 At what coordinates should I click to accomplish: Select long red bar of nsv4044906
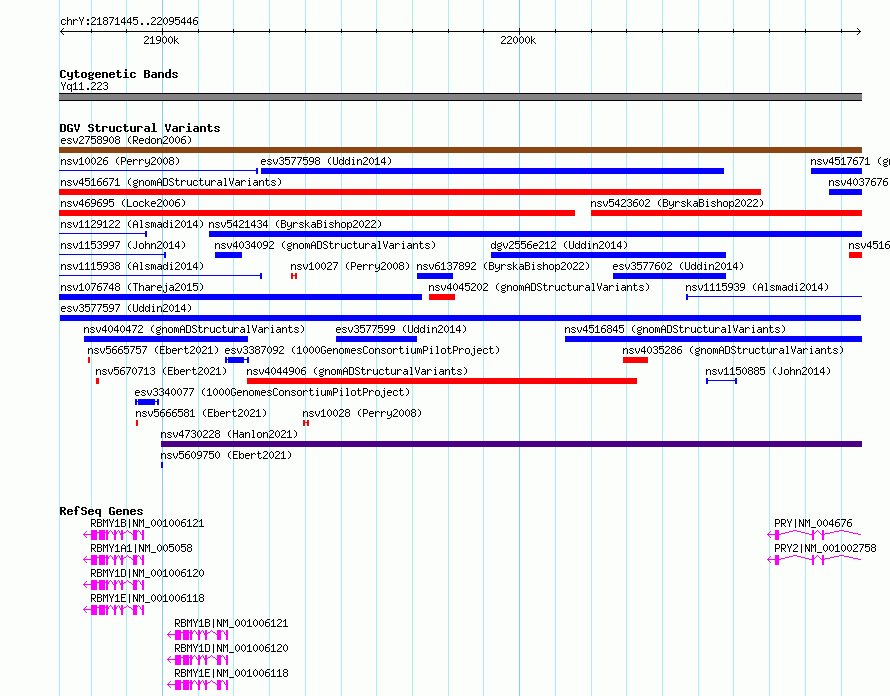click(442, 381)
